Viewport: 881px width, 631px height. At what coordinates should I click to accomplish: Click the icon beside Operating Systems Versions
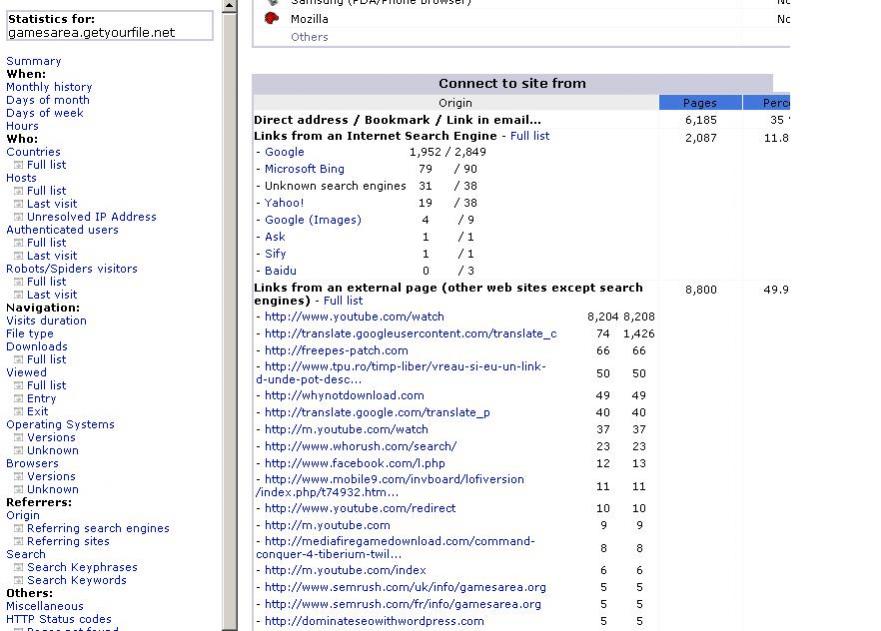coord(19,437)
